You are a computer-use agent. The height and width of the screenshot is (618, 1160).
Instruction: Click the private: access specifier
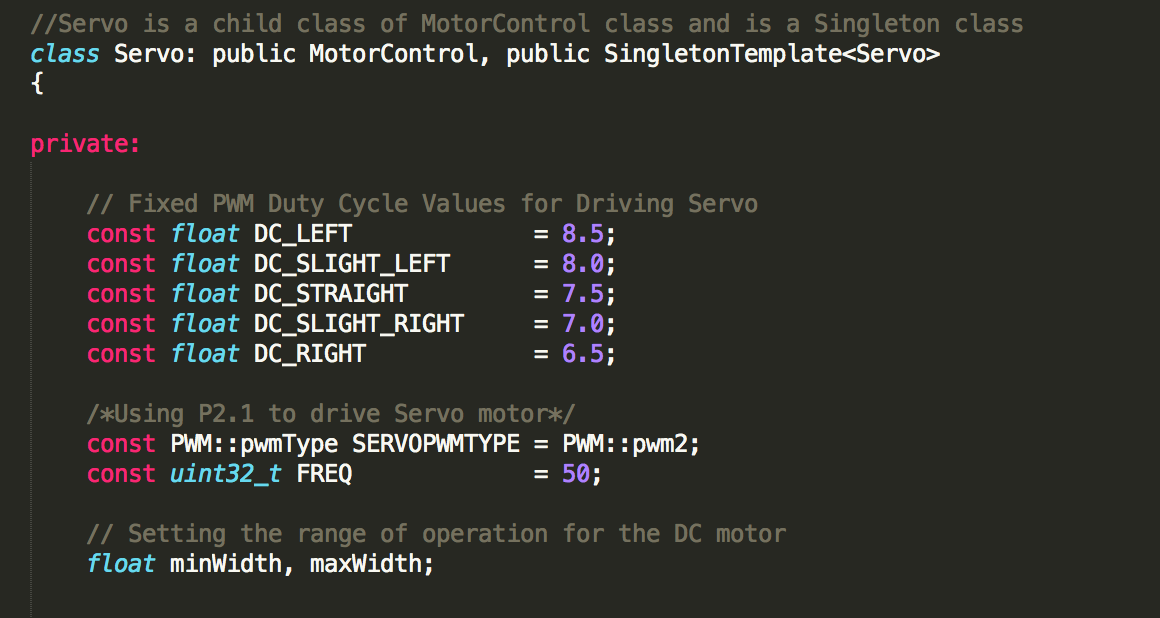click(85, 144)
